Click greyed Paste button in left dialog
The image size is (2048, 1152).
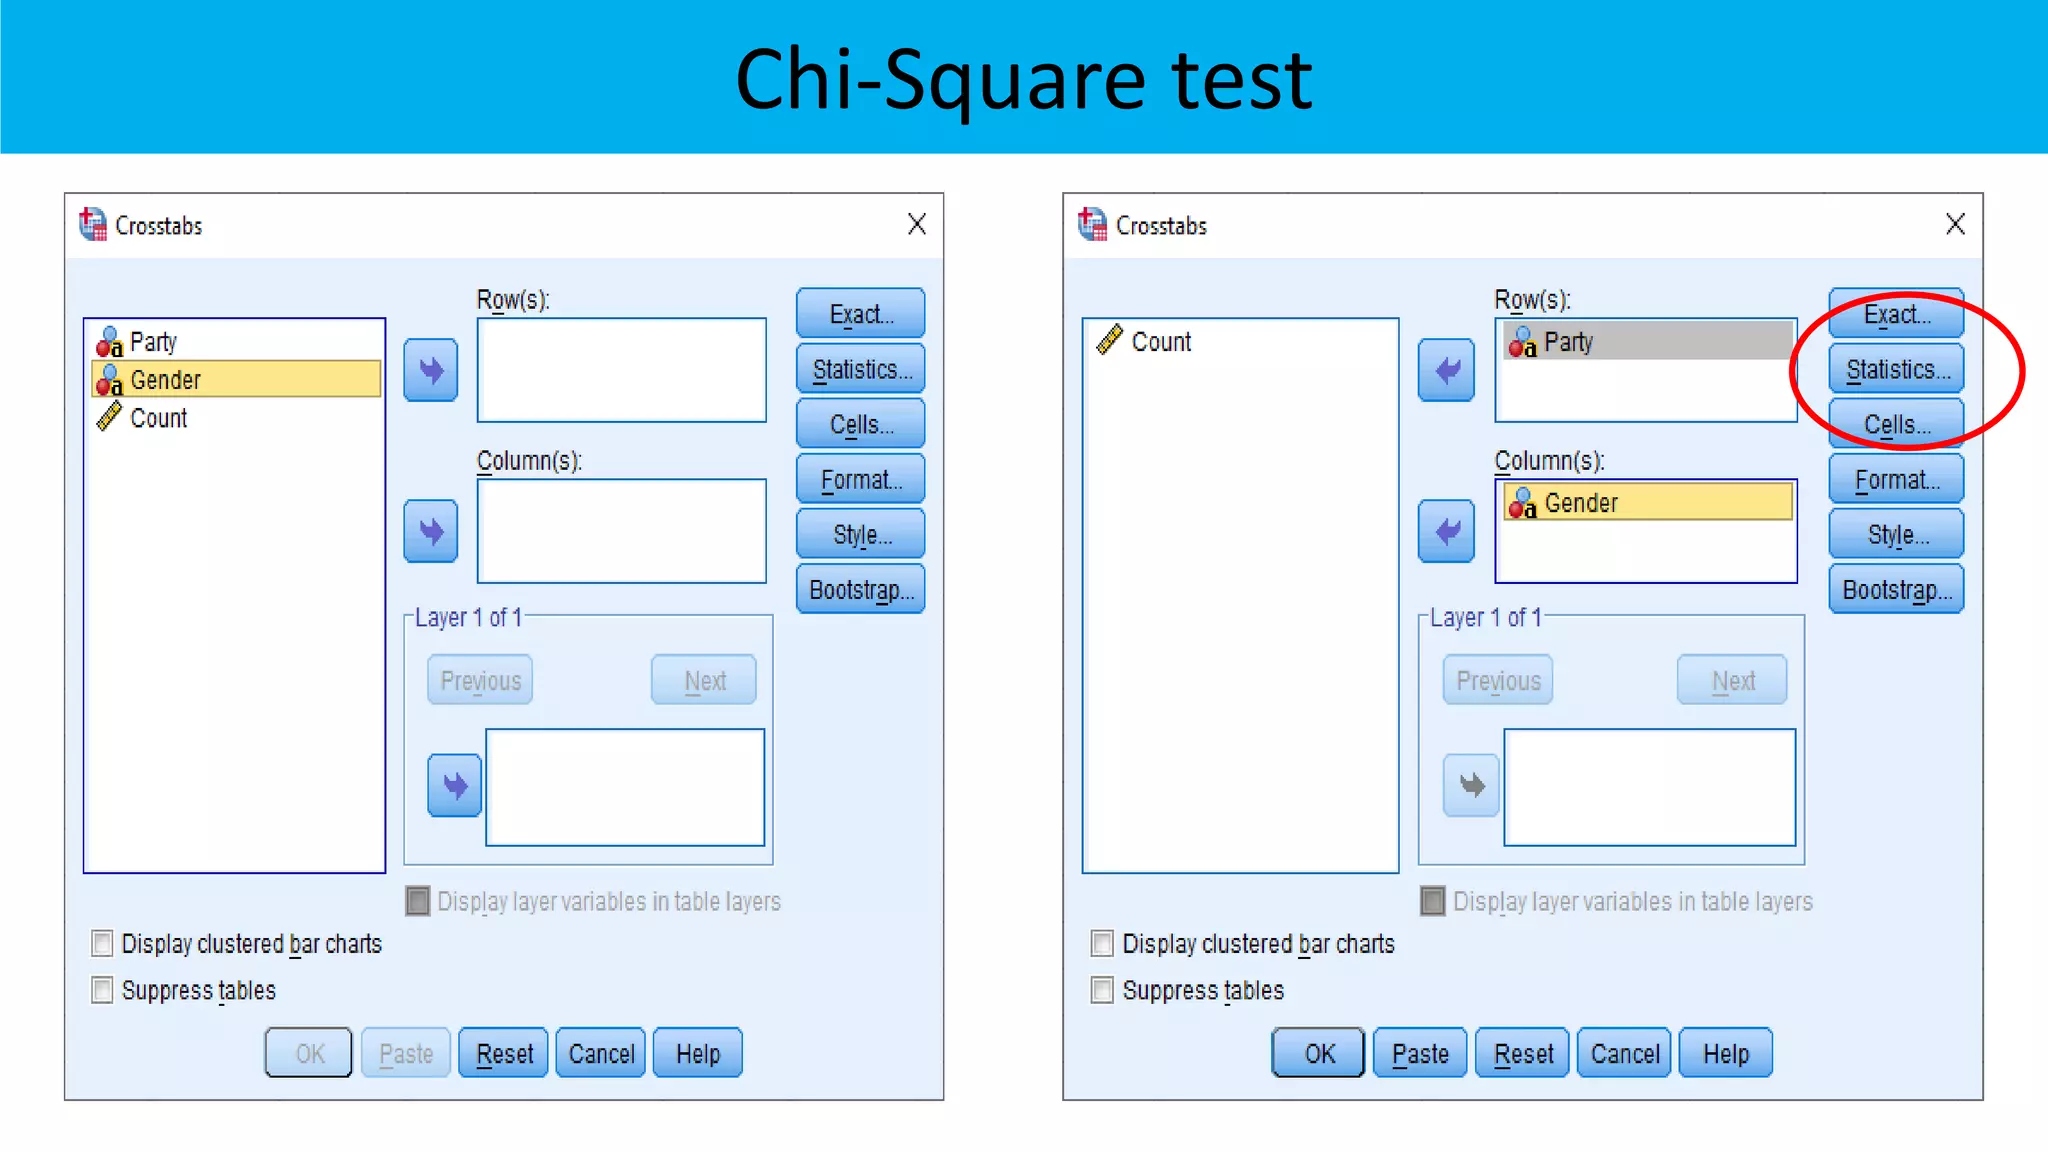[406, 1053]
